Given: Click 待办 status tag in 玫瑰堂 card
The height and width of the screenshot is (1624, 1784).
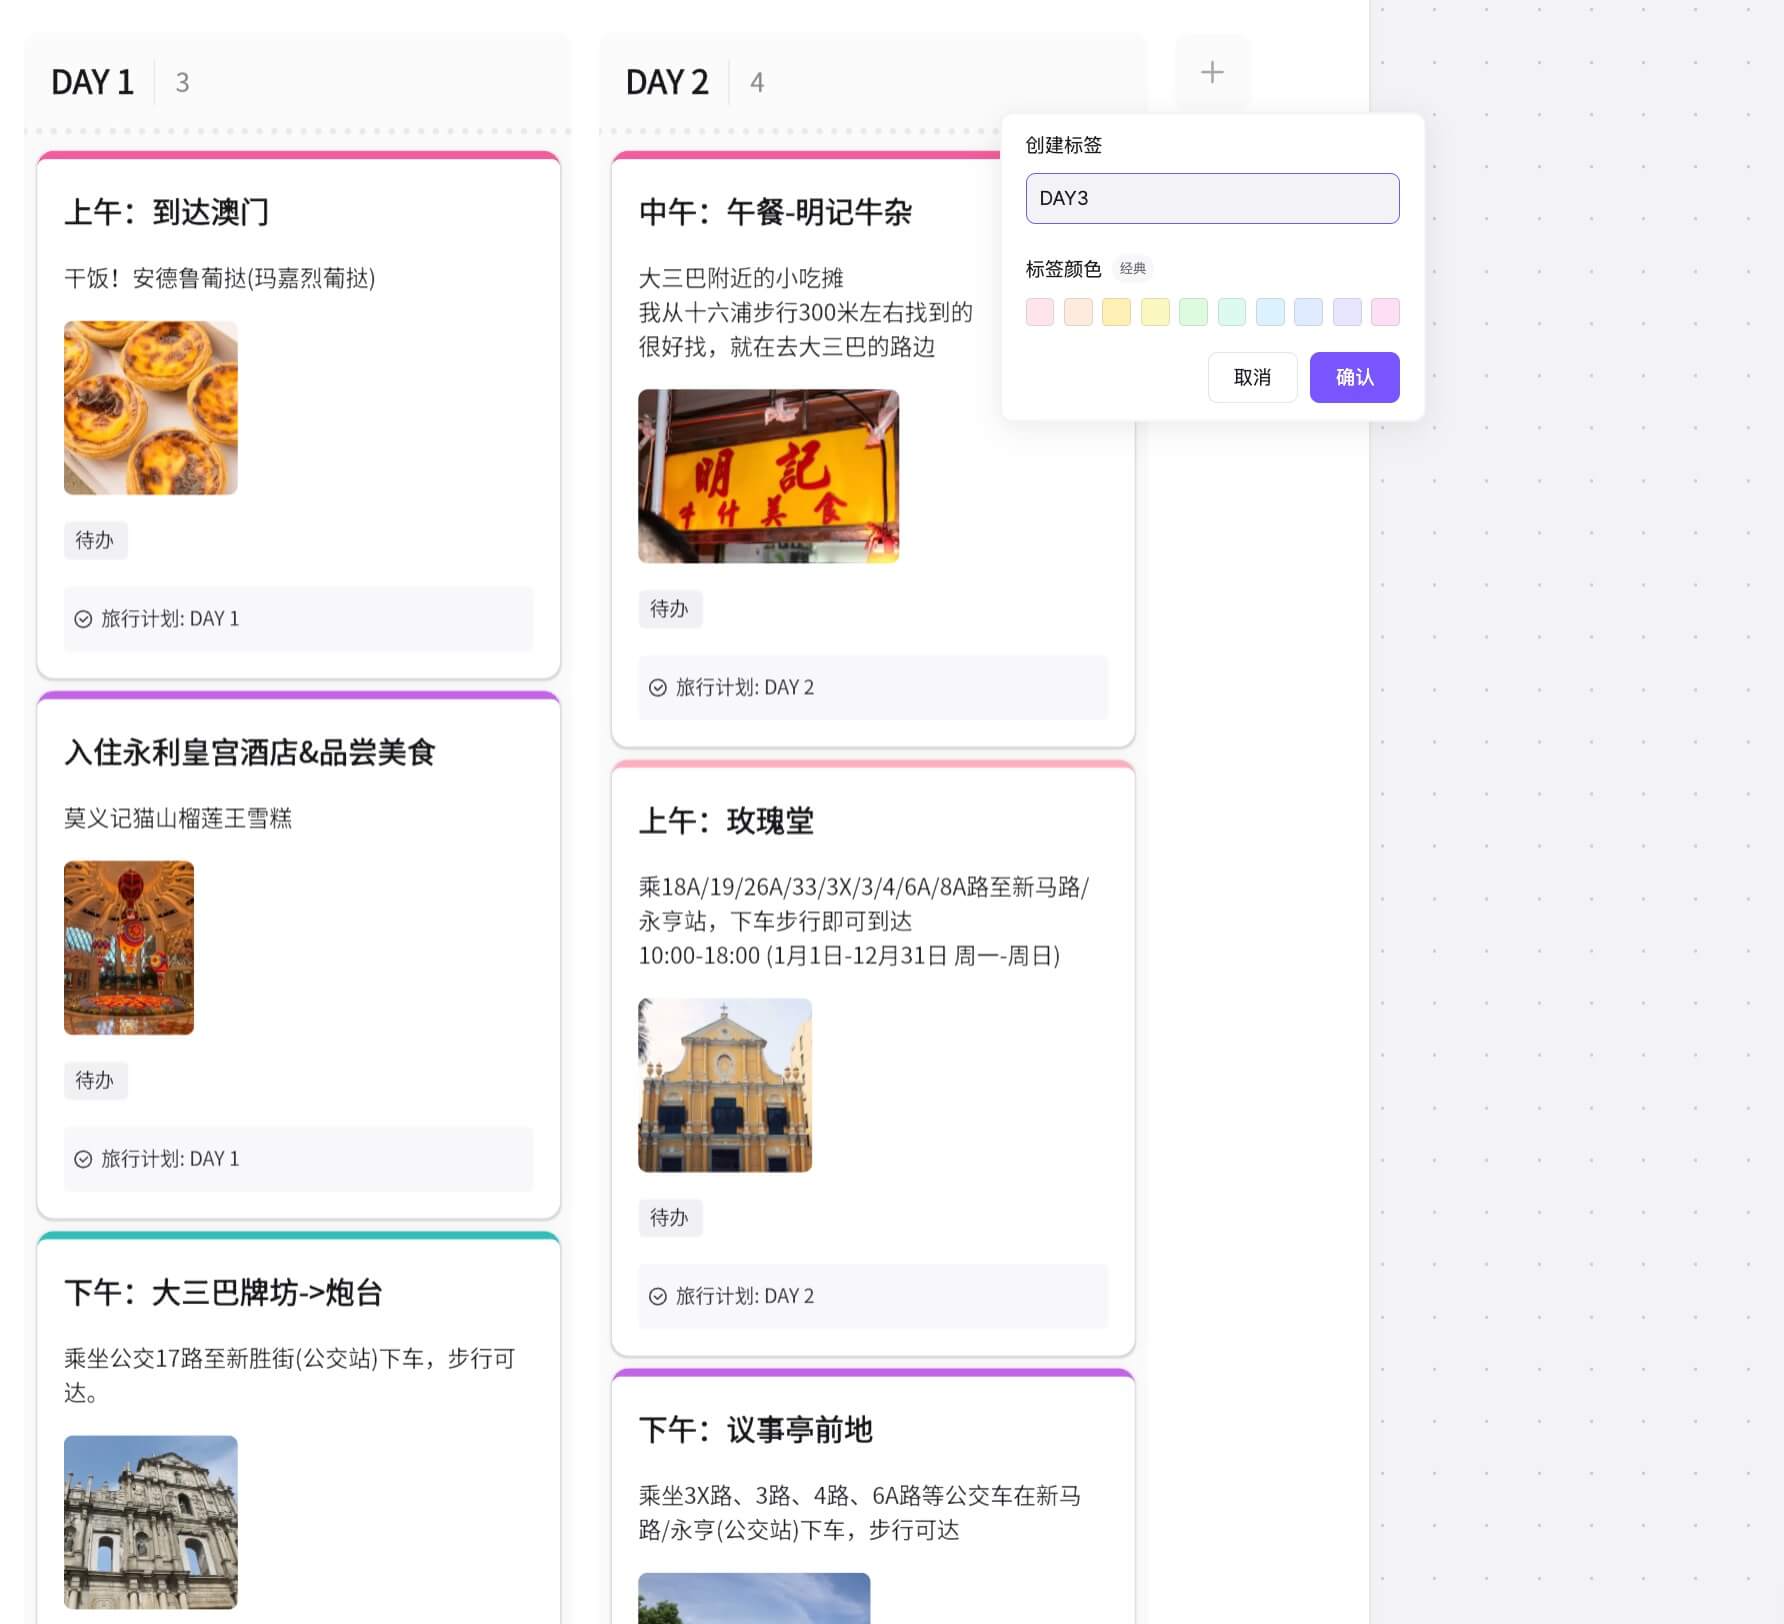Looking at the screenshot, I should tap(670, 1218).
